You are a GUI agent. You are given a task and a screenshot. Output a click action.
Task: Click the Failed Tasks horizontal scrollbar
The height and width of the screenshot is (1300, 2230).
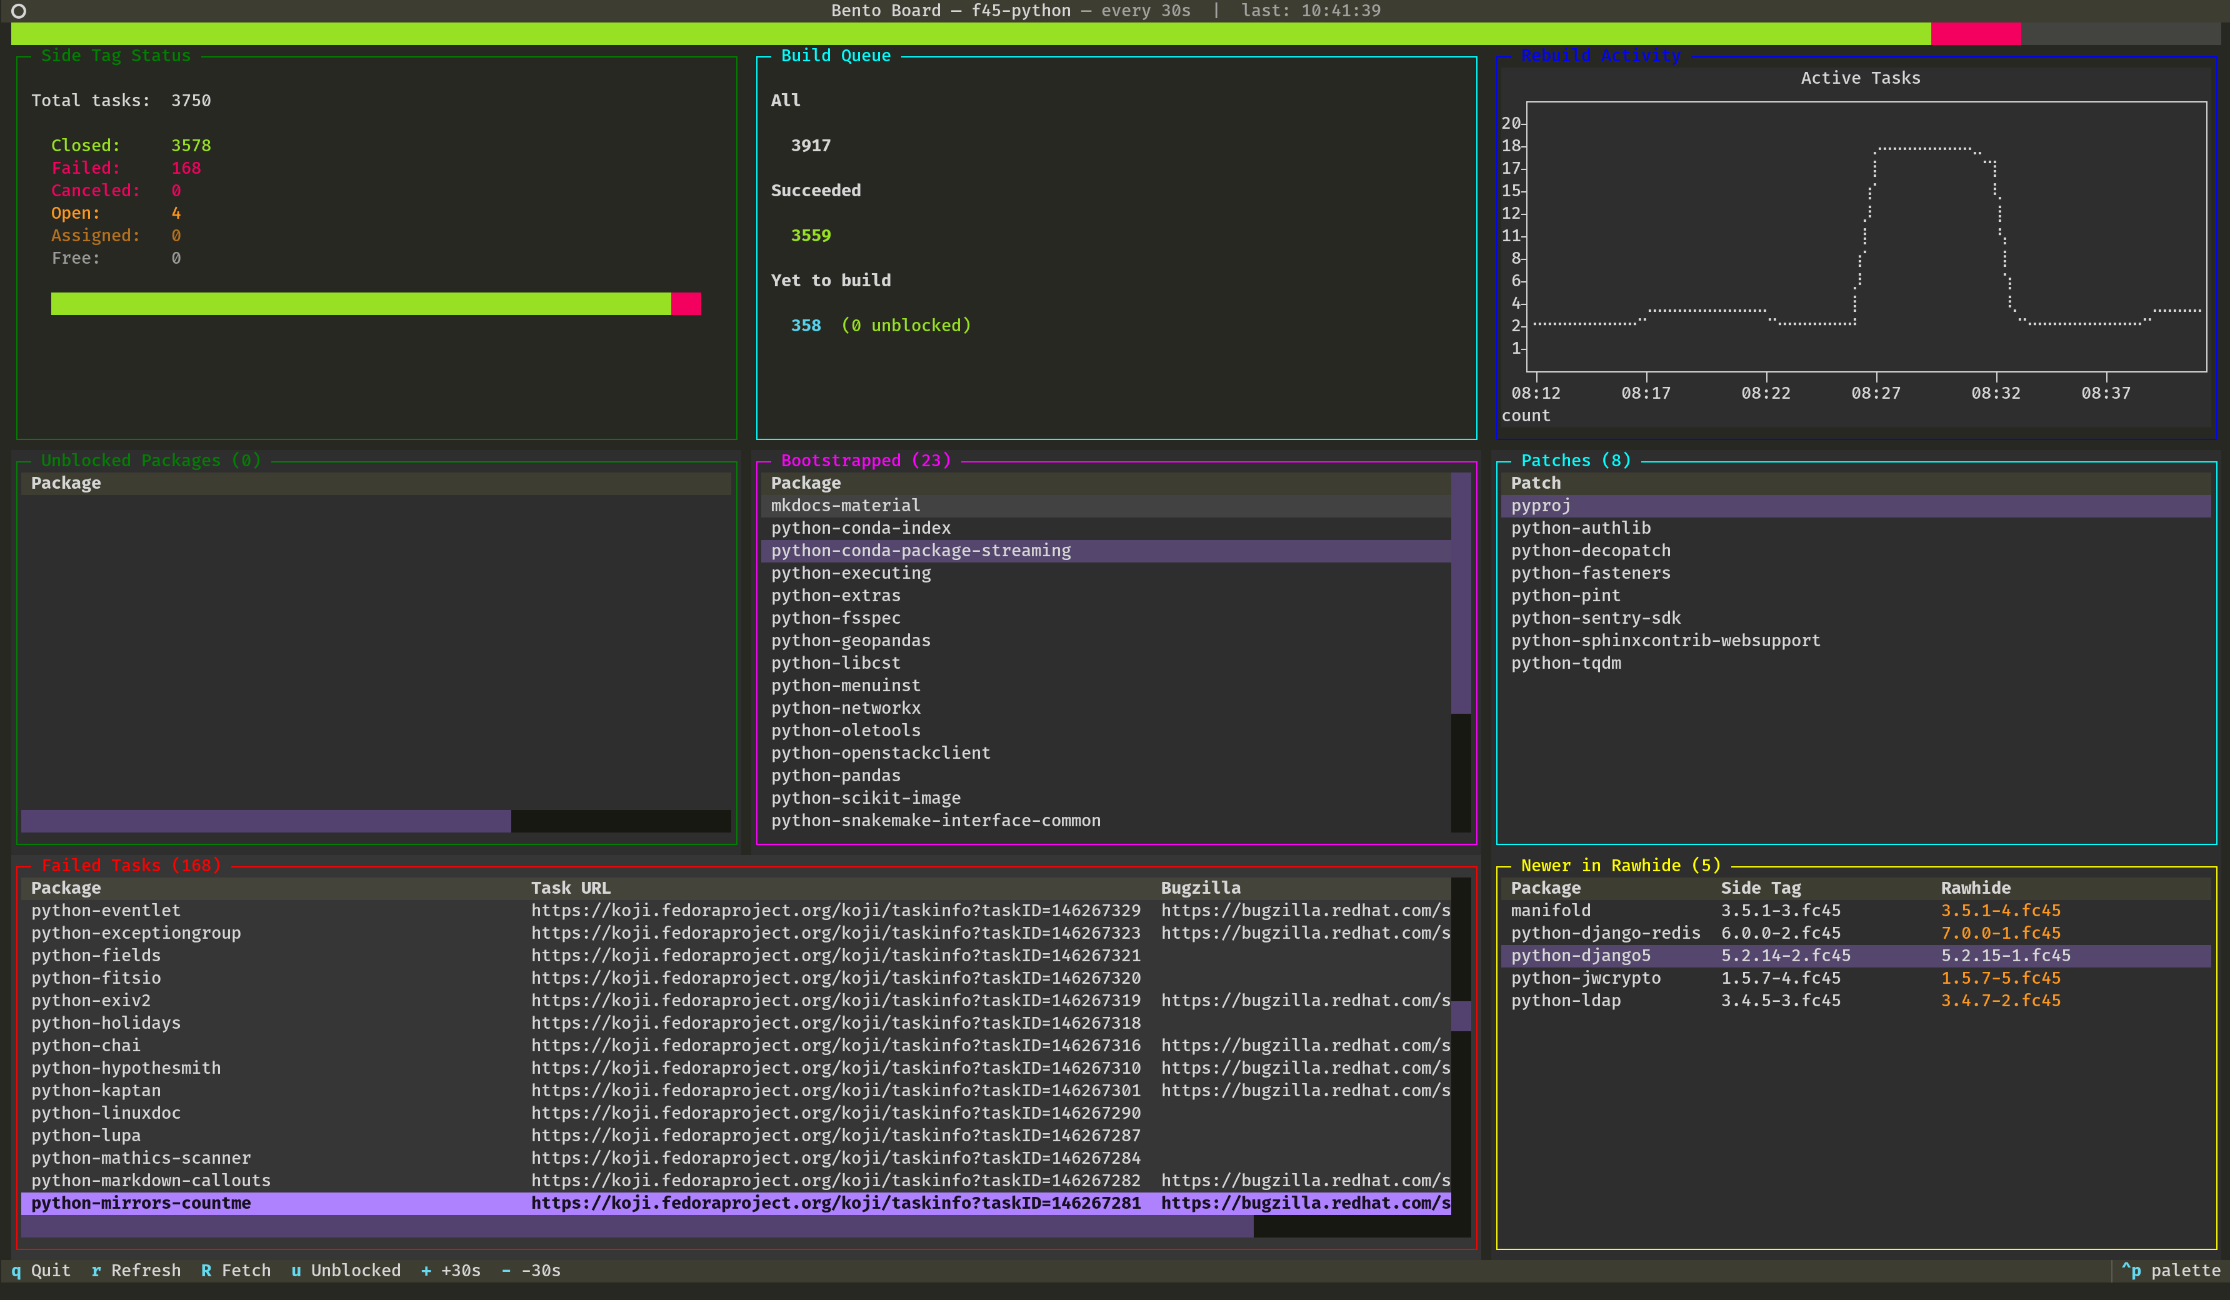[746, 1226]
